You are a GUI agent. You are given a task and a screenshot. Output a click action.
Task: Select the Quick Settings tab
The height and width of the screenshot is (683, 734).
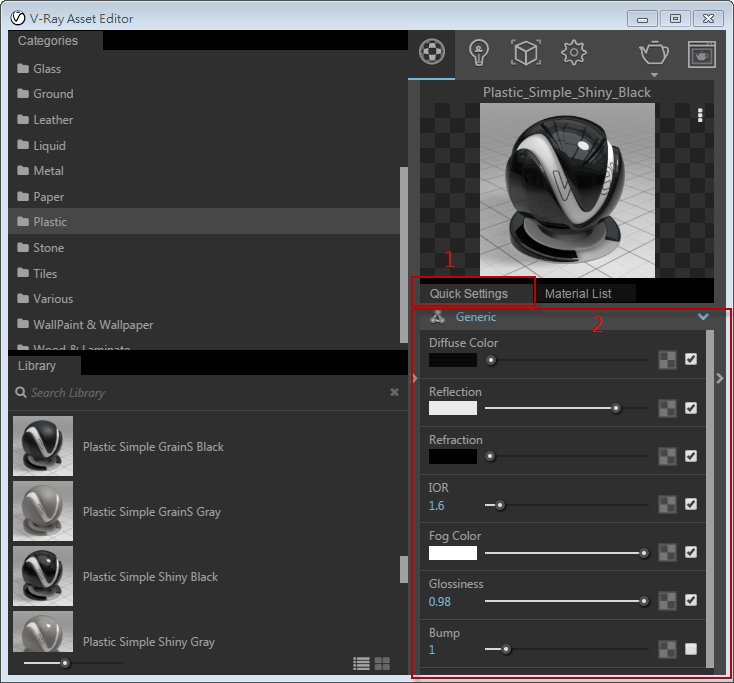[468, 294]
